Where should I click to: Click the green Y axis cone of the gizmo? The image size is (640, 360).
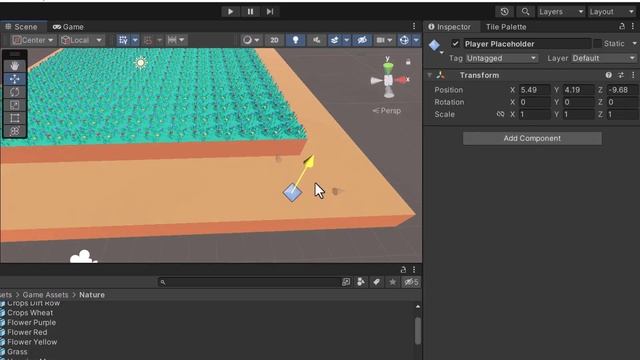point(388,67)
